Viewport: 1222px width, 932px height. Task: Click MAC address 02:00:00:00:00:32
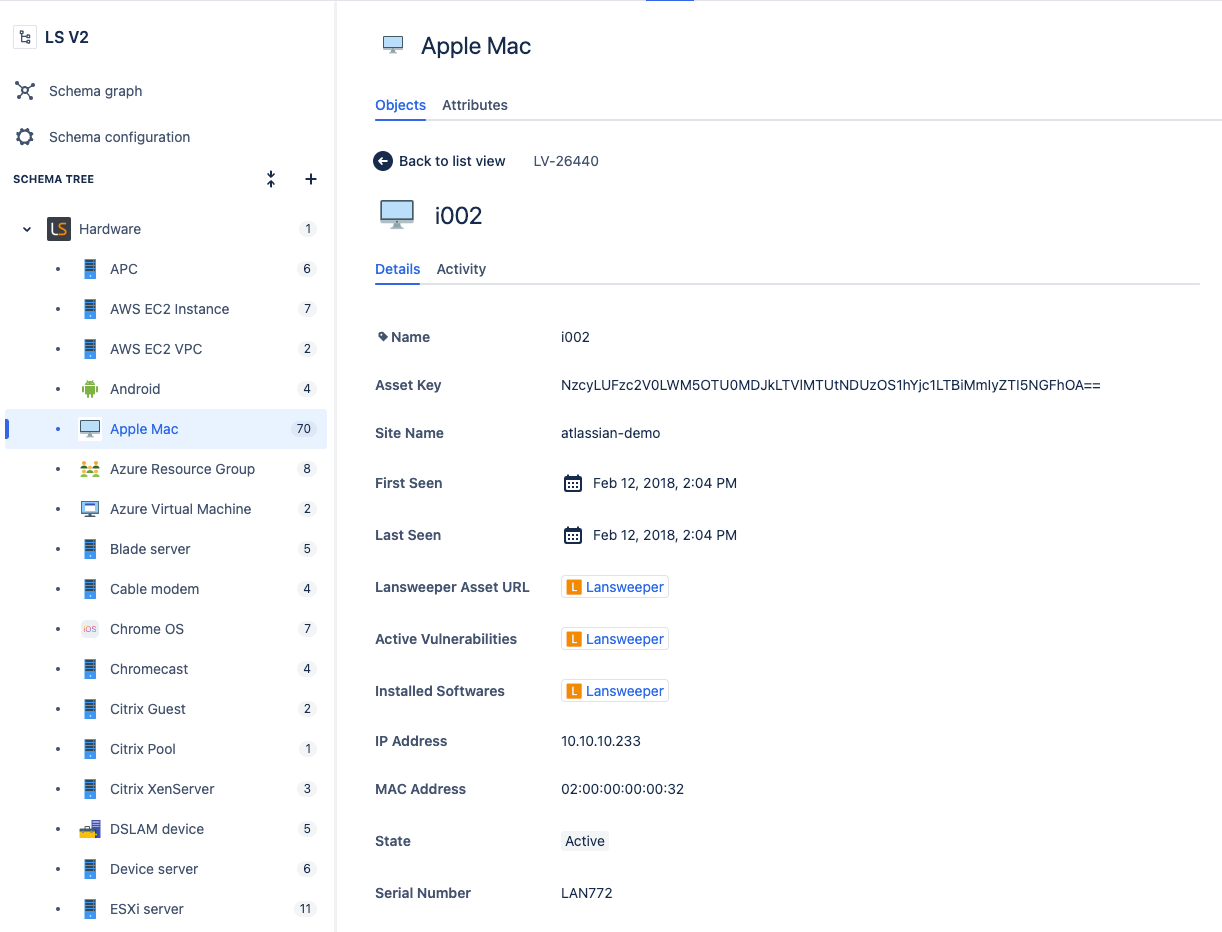pos(622,789)
